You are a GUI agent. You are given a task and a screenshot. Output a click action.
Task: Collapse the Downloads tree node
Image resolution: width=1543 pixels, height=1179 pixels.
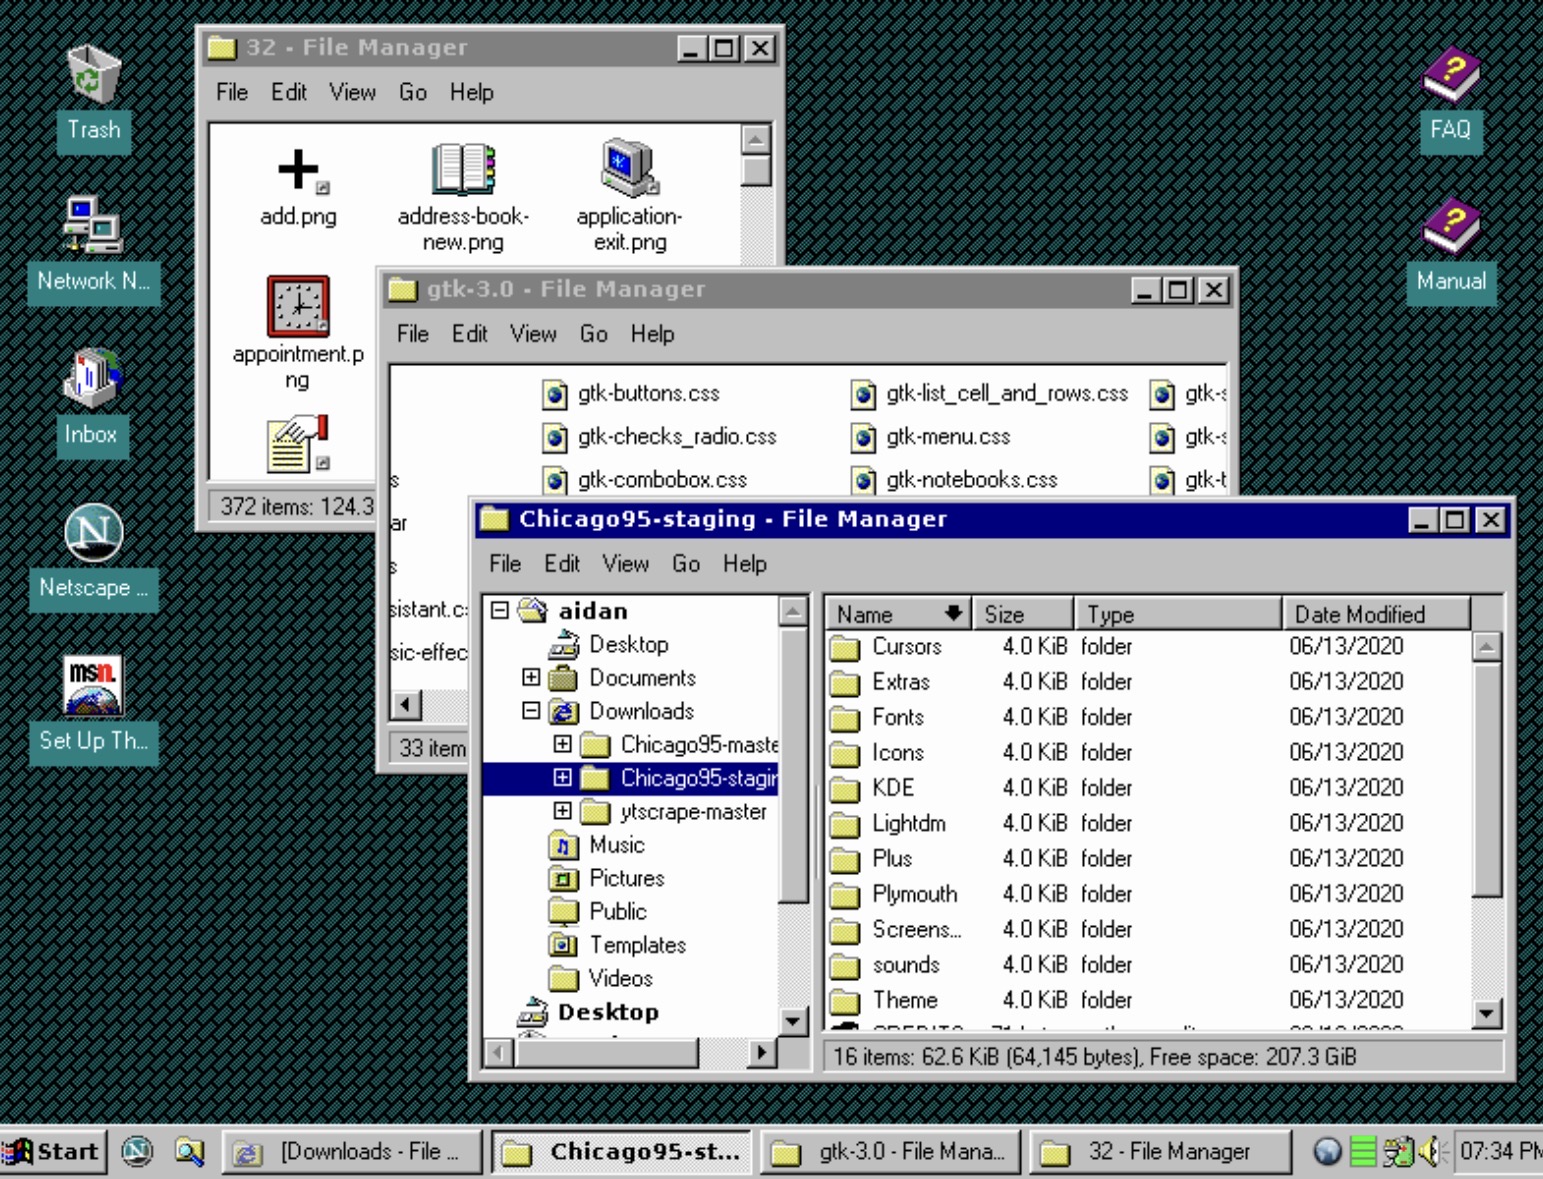pyautogui.click(x=531, y=711)
